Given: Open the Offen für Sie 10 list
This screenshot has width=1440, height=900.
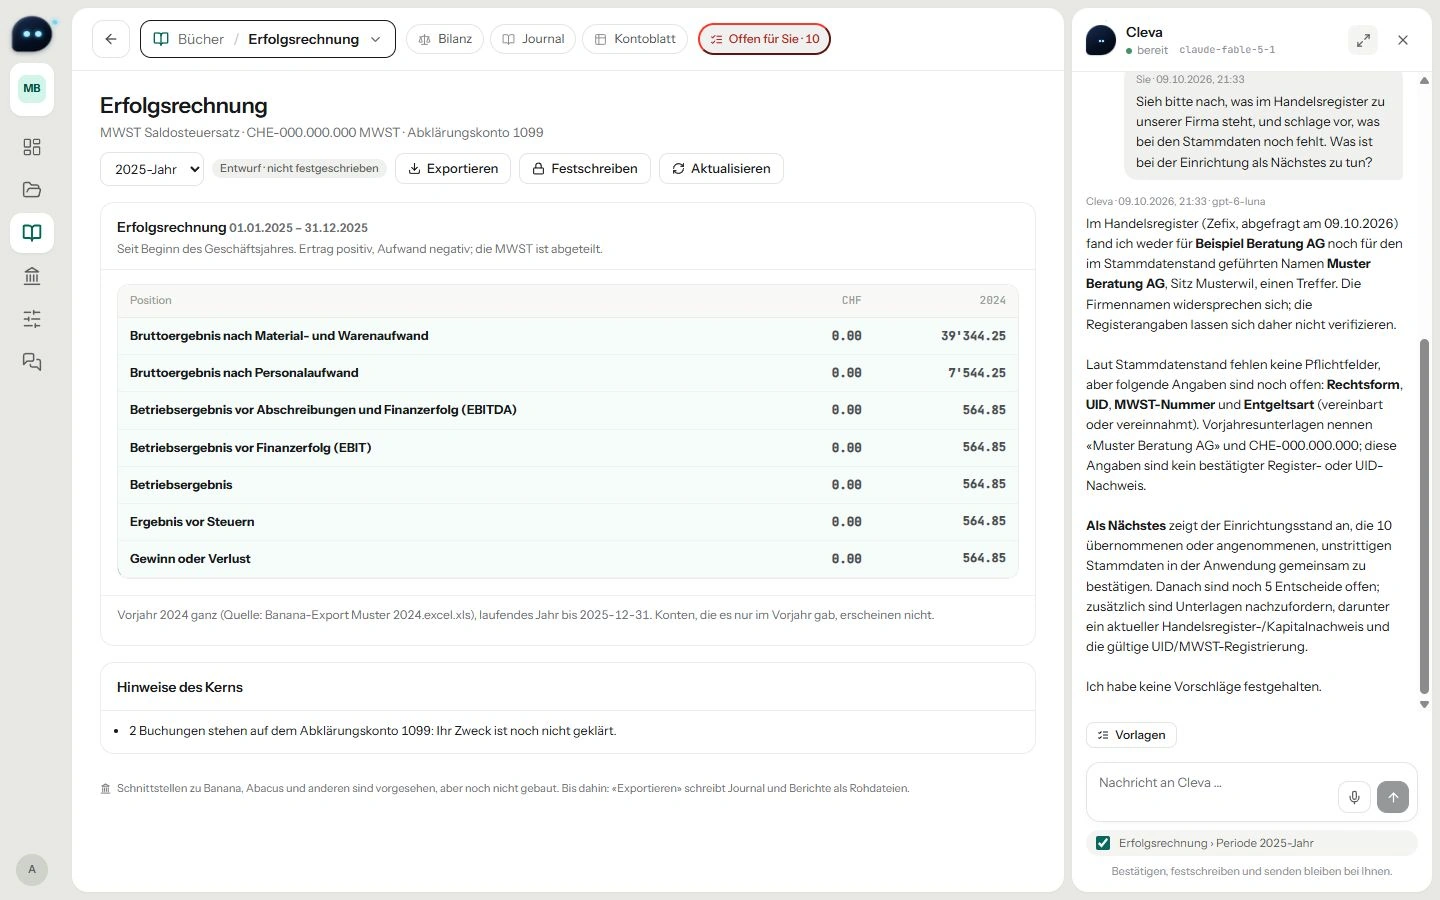Looking at the screenshot, I should [x=764, y=39].
